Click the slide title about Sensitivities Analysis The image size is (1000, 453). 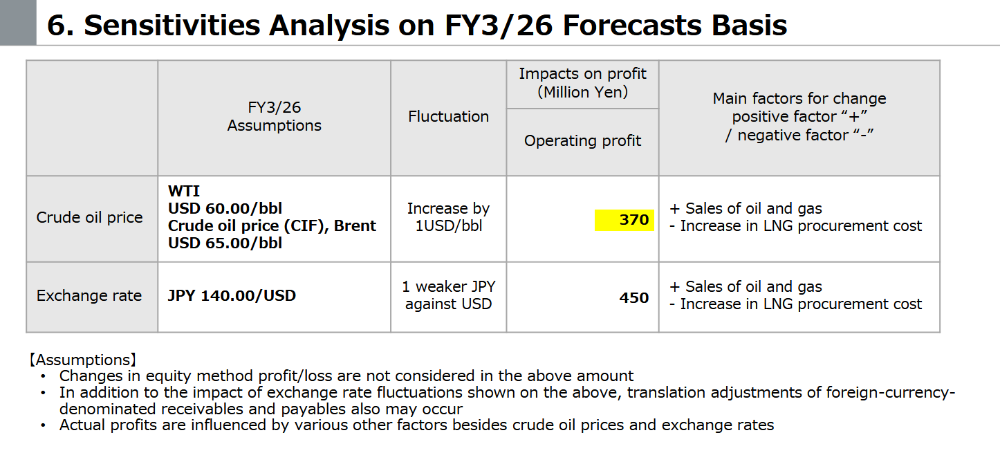point(417,25)
